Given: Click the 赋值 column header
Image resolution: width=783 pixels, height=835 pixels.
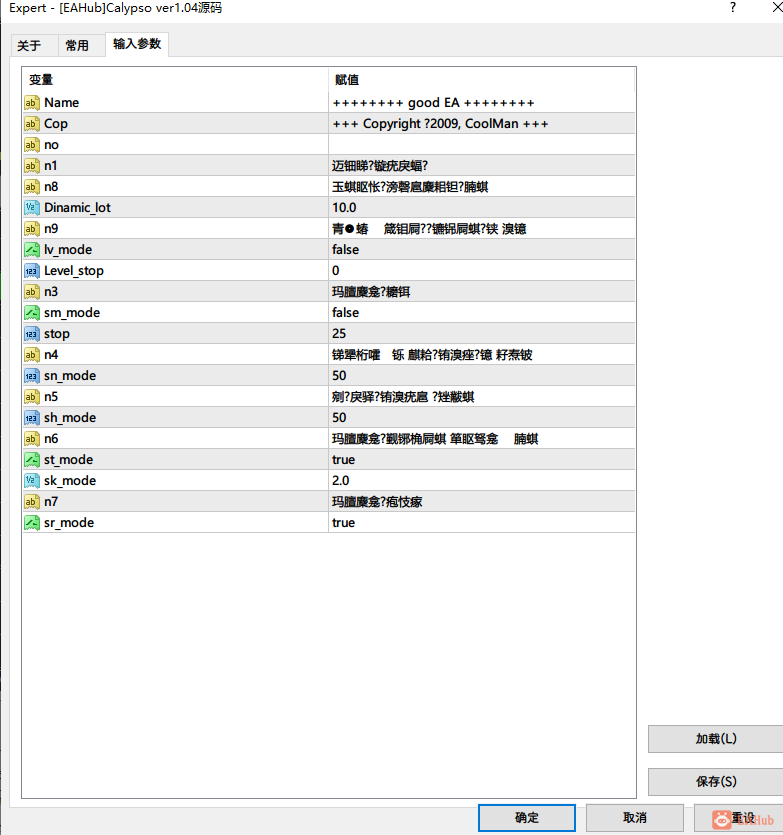Looking at the screenshot, I should [x=482, y=80].
